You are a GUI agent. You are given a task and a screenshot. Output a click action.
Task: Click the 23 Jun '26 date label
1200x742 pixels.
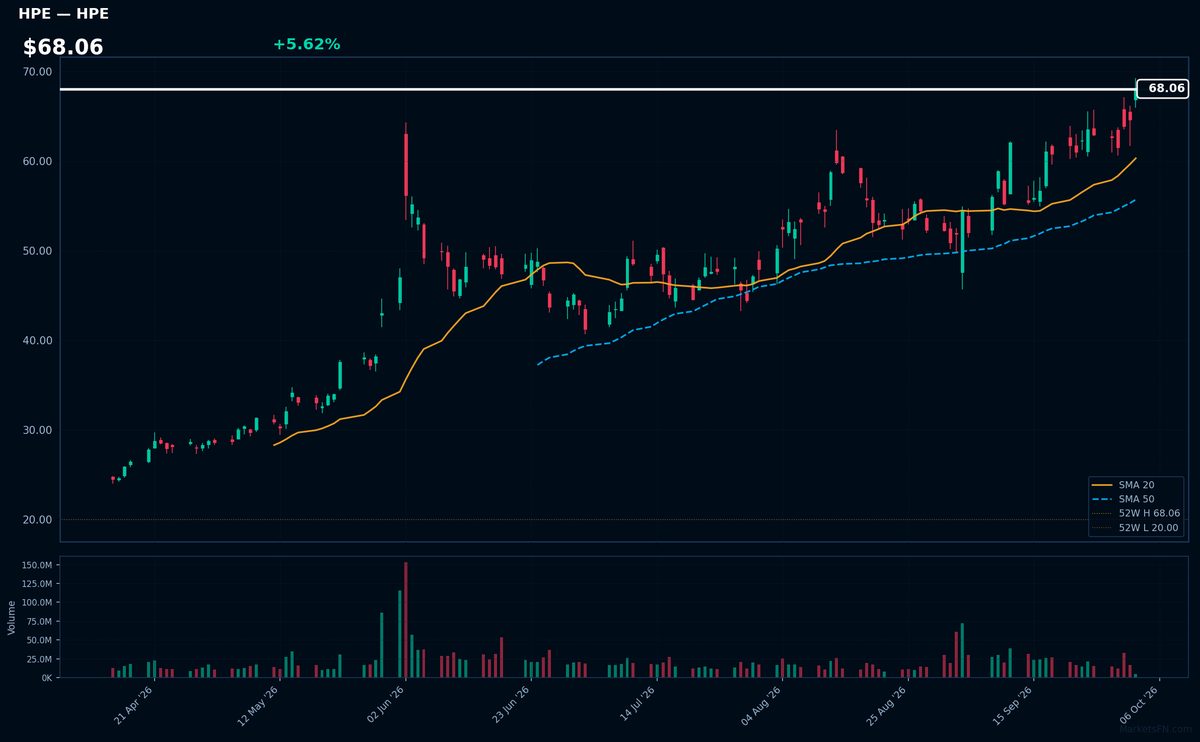[x=510, y=705]
